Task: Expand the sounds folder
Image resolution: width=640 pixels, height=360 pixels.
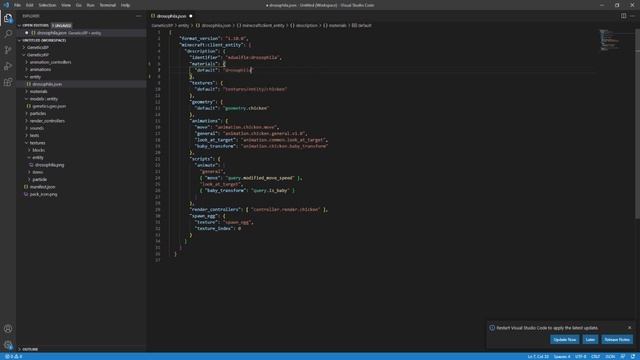Action: (x=36, y=128)
